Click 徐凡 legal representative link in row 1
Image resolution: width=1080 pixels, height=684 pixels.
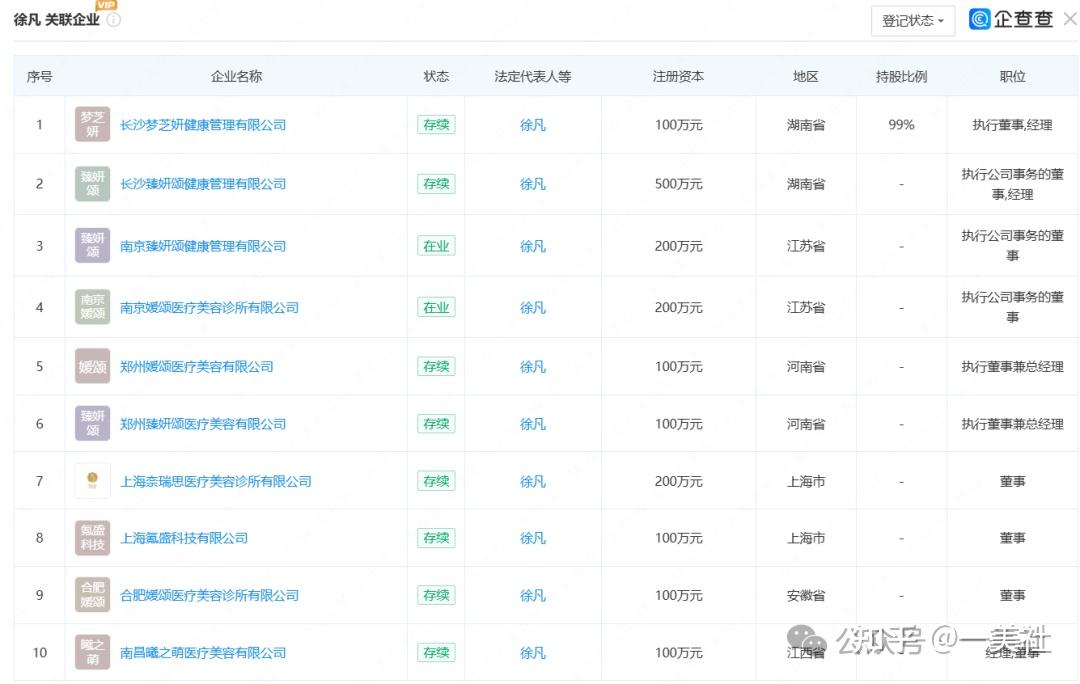coord(532,124)
